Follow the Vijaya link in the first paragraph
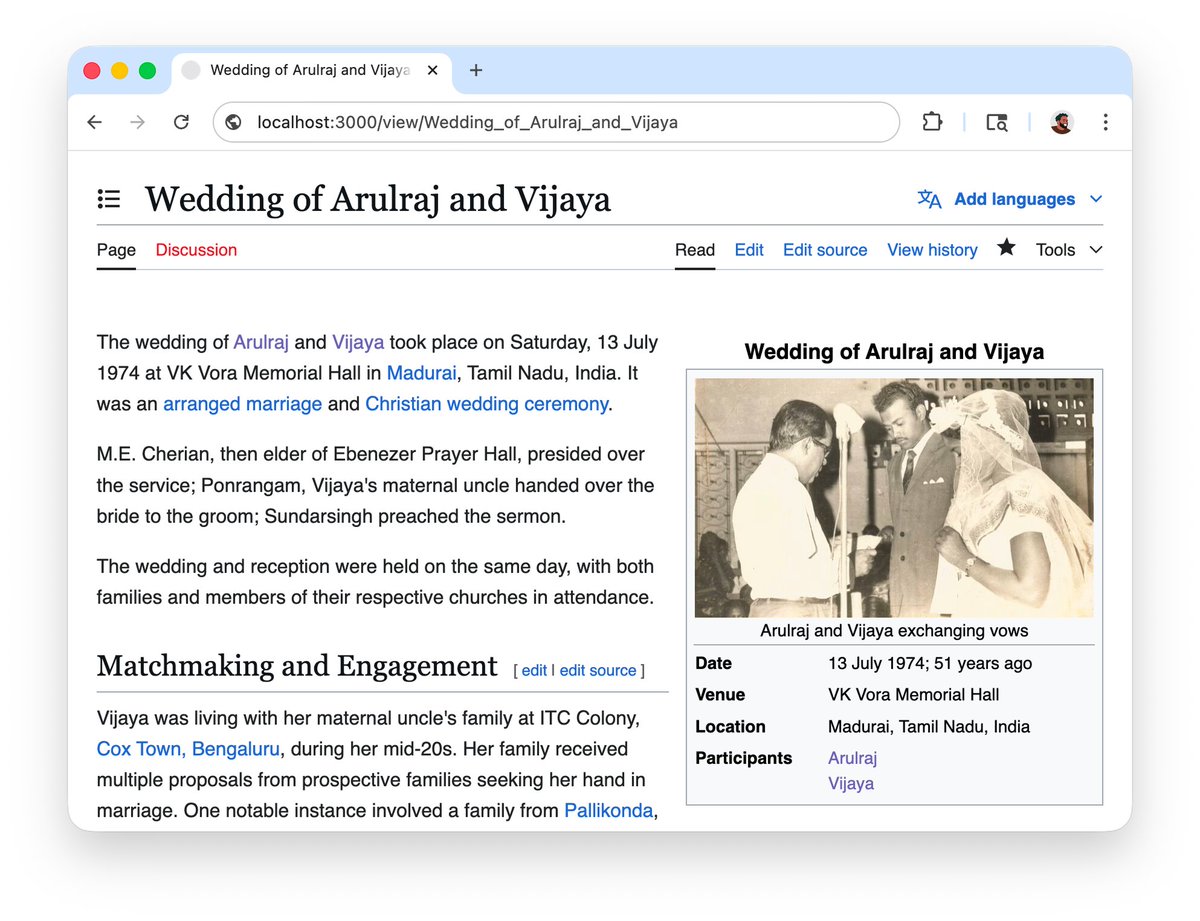 tap(358, 342)
